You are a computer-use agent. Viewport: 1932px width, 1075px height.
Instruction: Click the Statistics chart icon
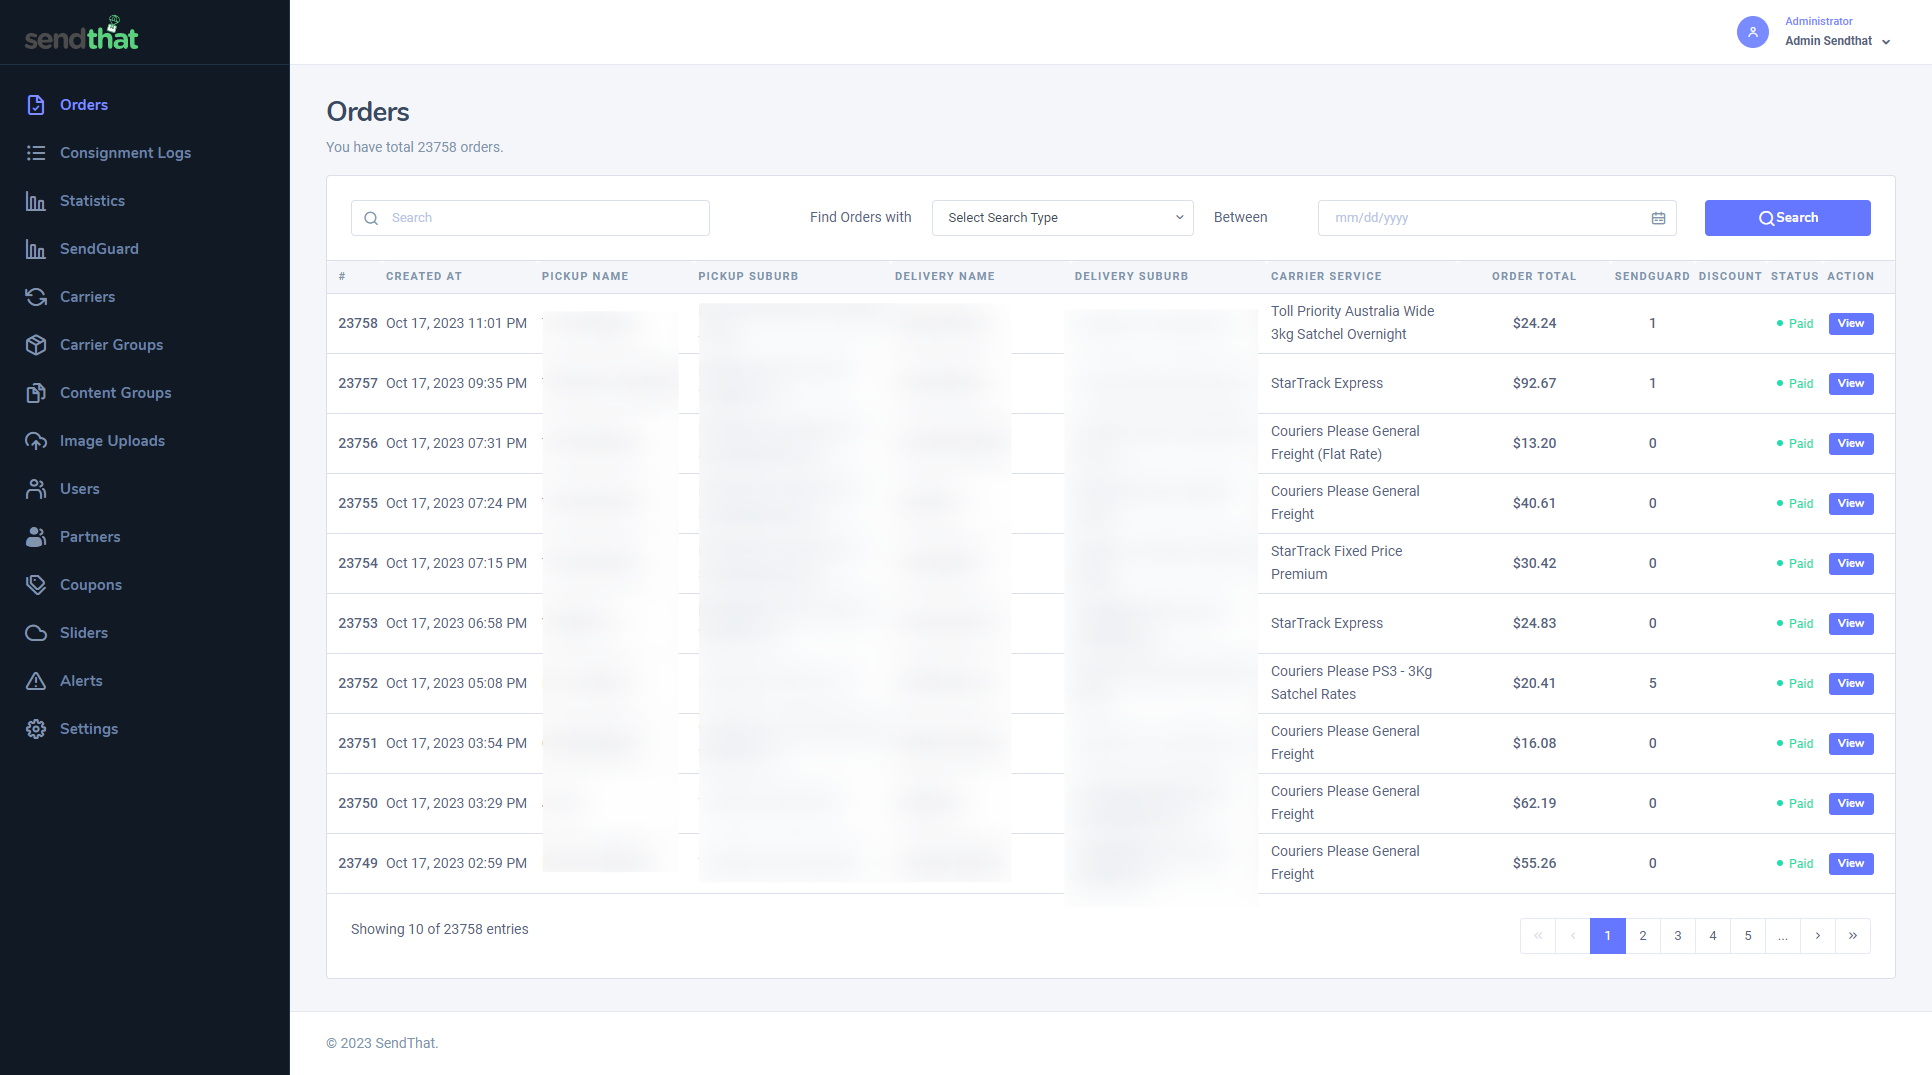(x=36, y=201)
